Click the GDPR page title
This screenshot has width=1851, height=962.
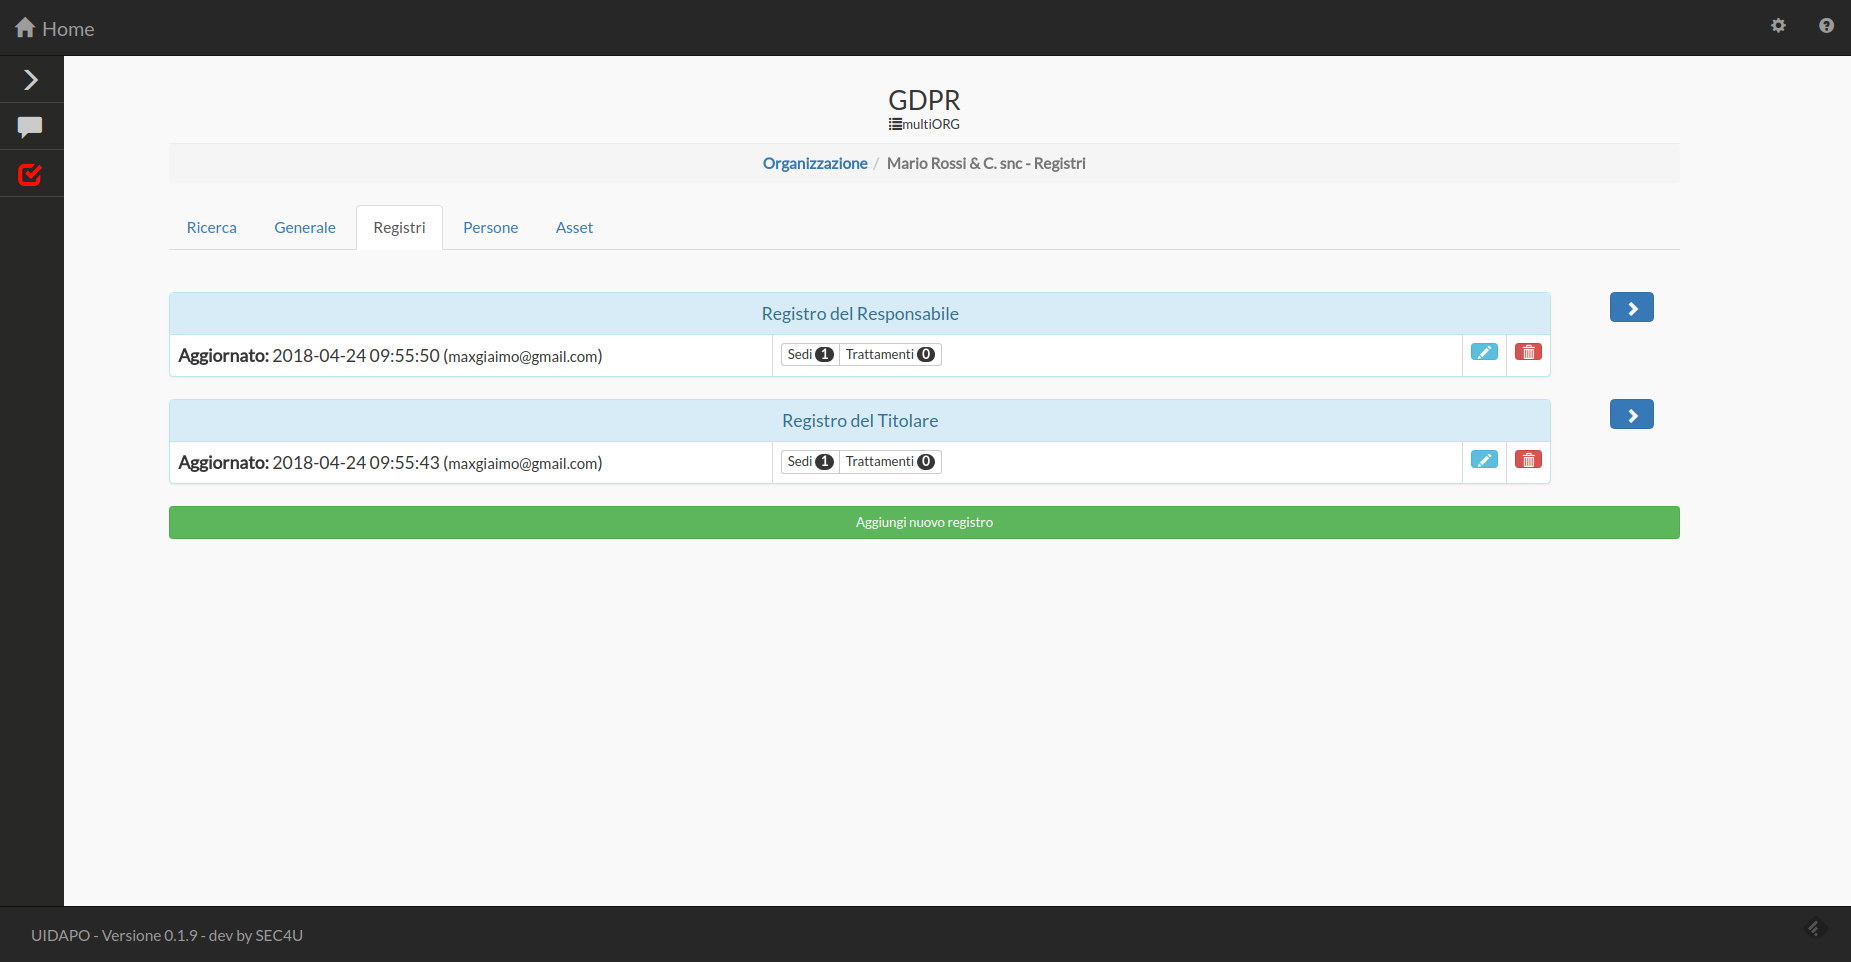(924, 100)
